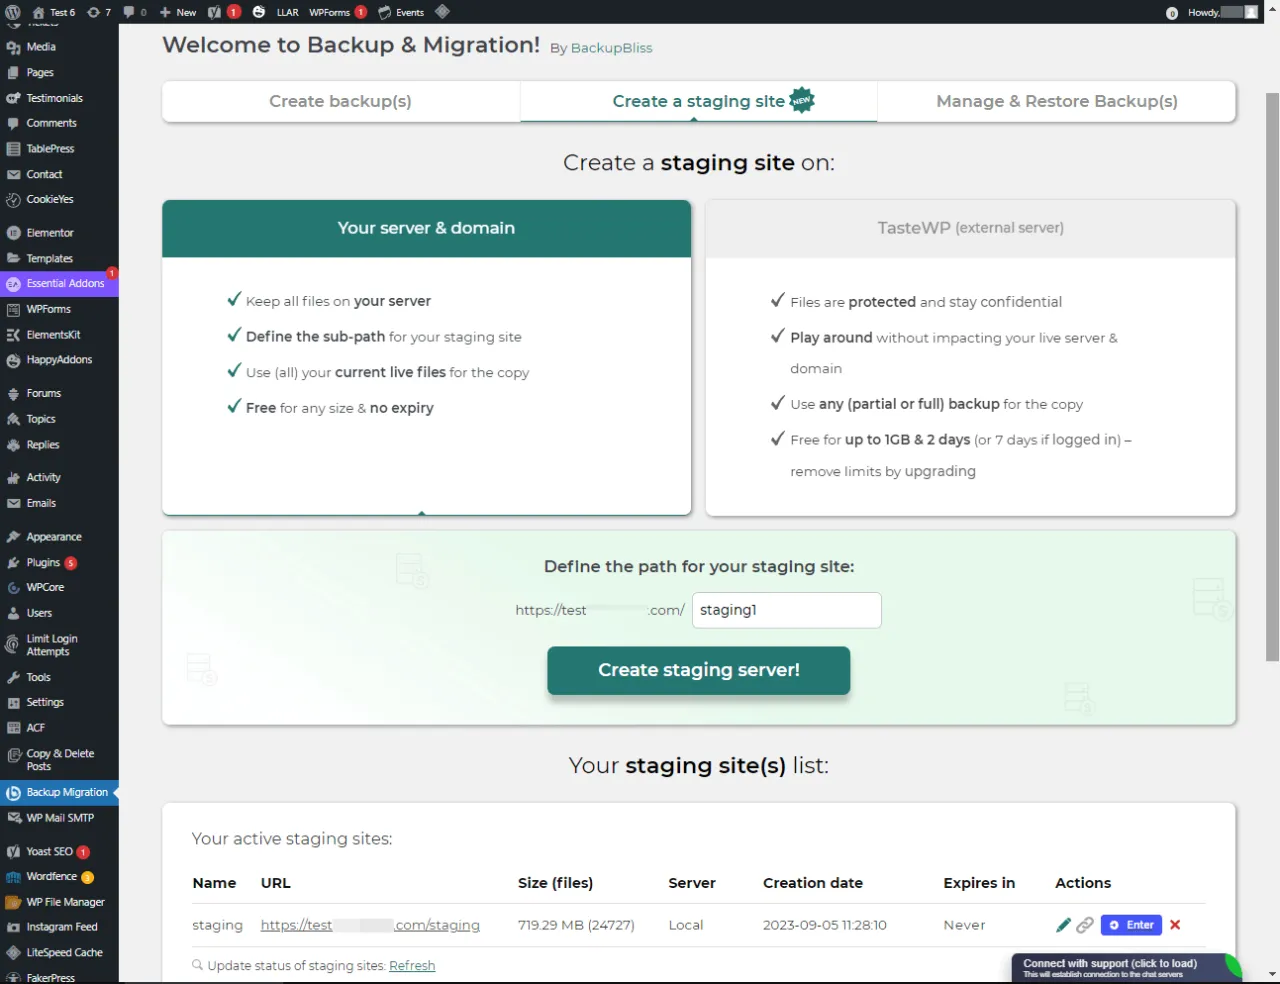This screenshot has height=984, width=1280.
Task: Select the Your server & domain option
Action: tap(426, 228)
